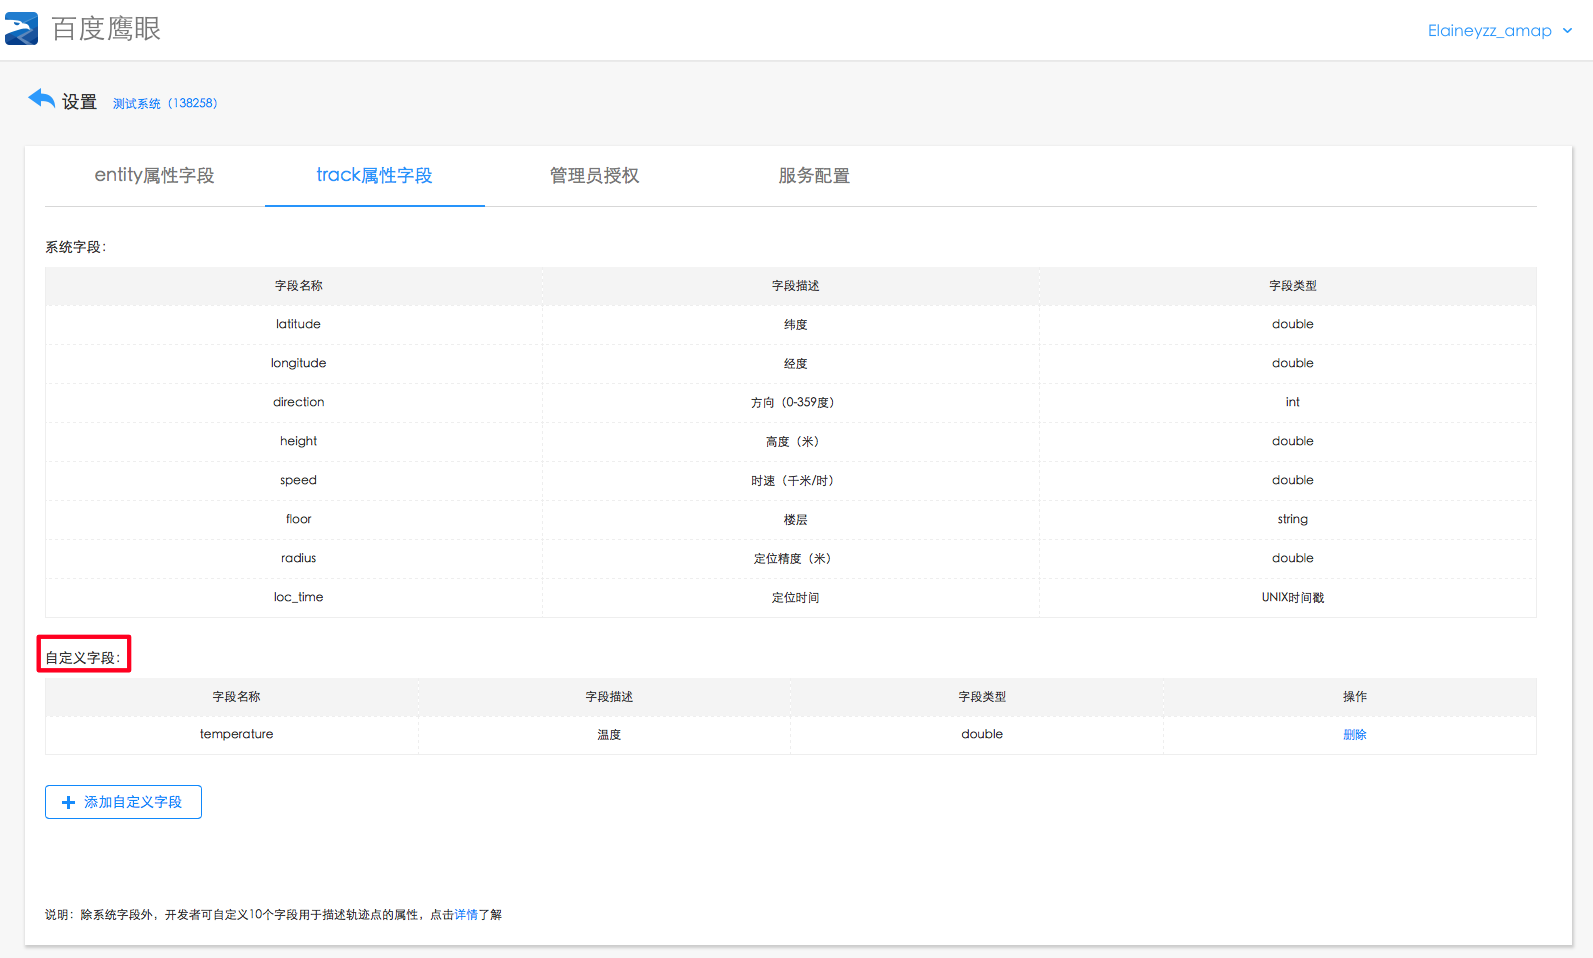Open the 详情 link in the note

(x=466, y=915)
